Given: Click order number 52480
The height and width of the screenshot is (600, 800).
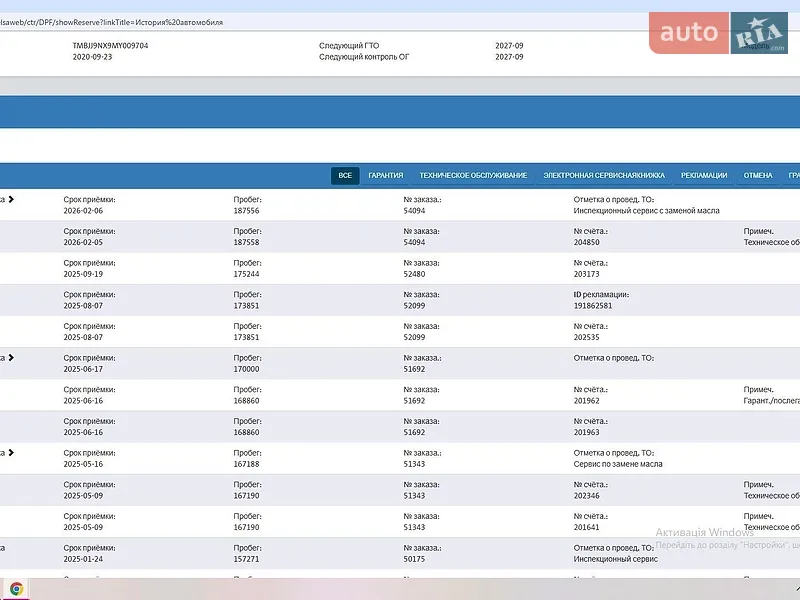Looking at the screenshot, I should [x=414, y=274].
